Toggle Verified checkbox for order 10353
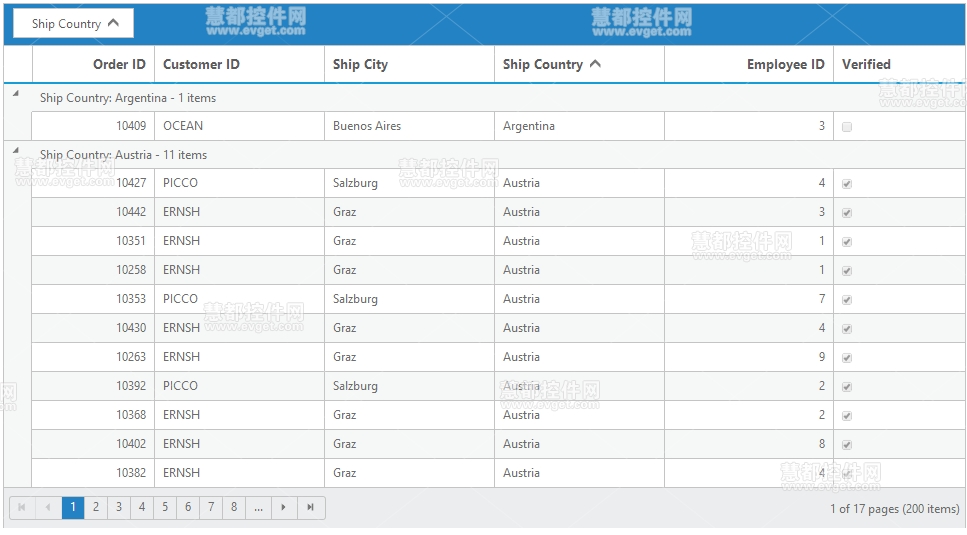 point(847,300)
